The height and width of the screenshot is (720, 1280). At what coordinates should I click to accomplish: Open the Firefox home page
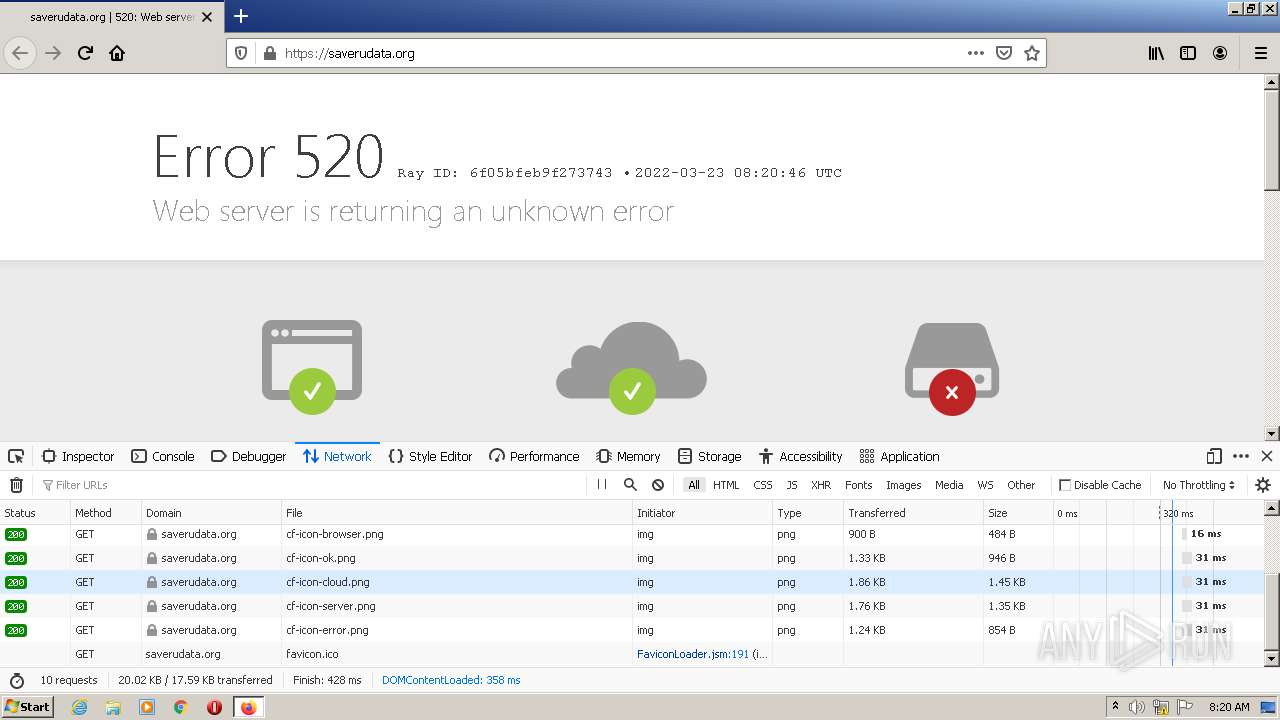117,53
